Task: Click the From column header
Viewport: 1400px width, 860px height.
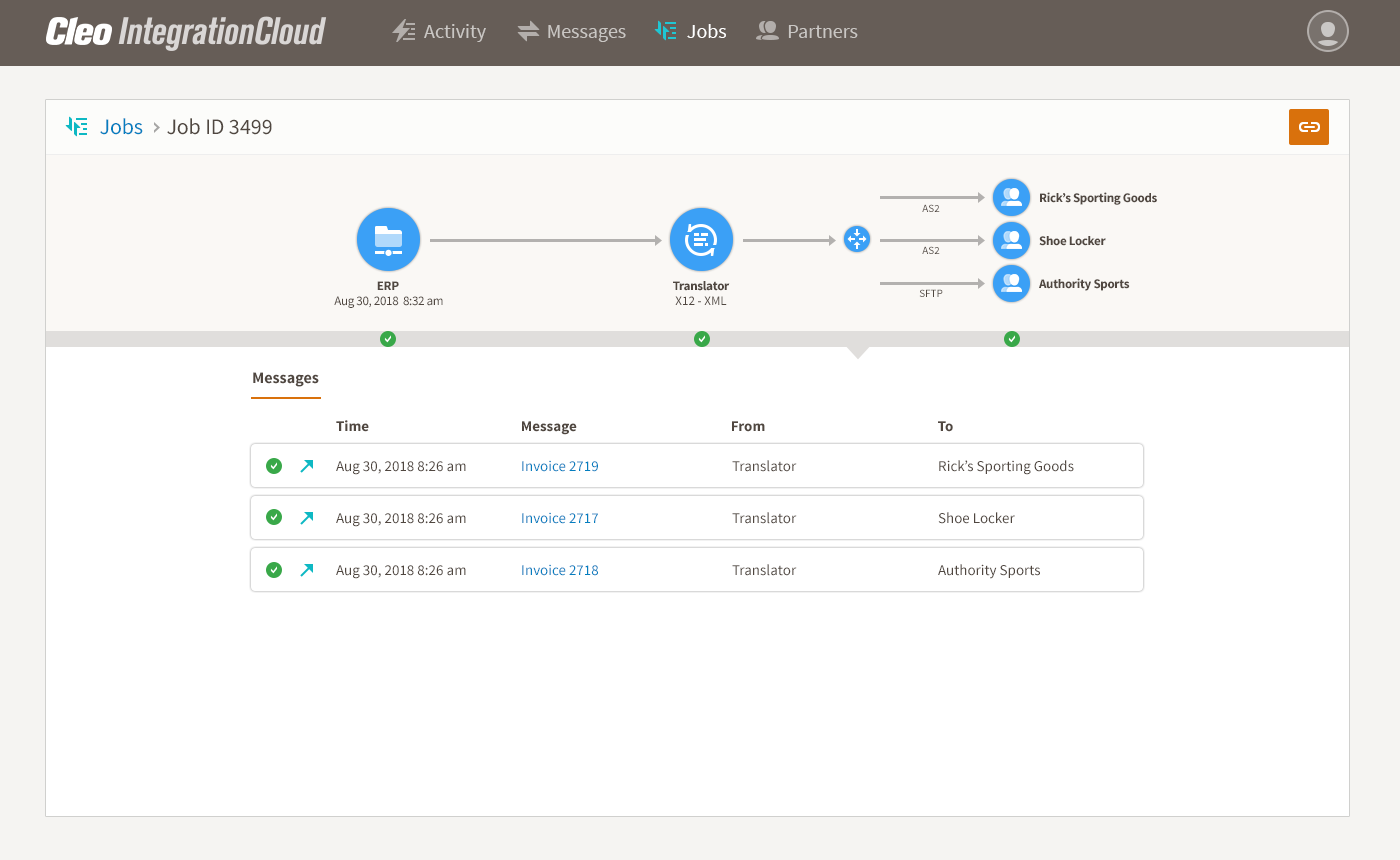Action: pyautogui.click(x=748, y=426)
